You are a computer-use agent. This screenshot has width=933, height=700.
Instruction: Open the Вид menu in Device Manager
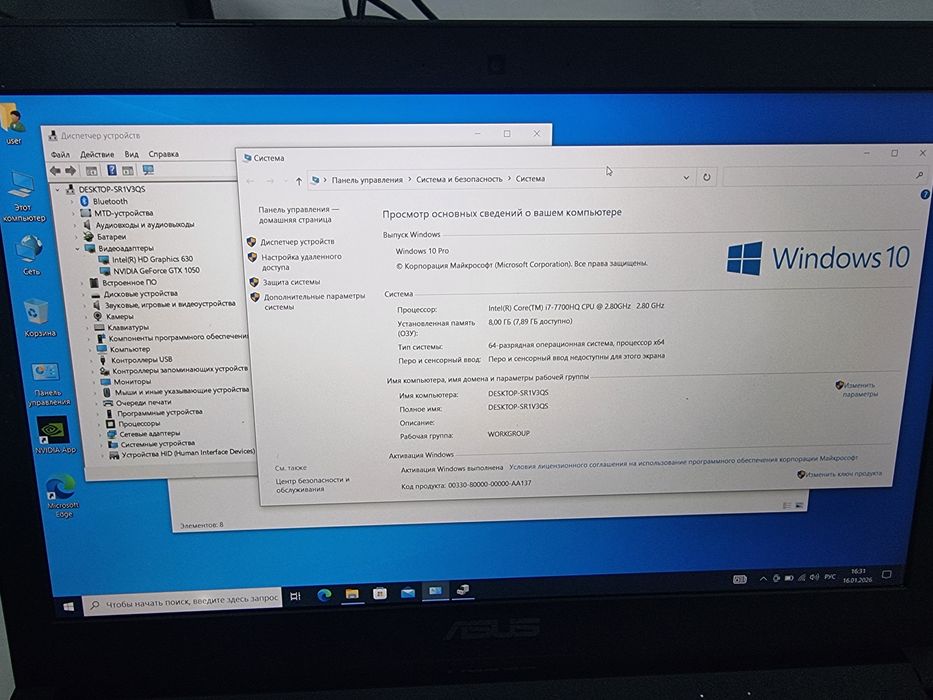132,154
